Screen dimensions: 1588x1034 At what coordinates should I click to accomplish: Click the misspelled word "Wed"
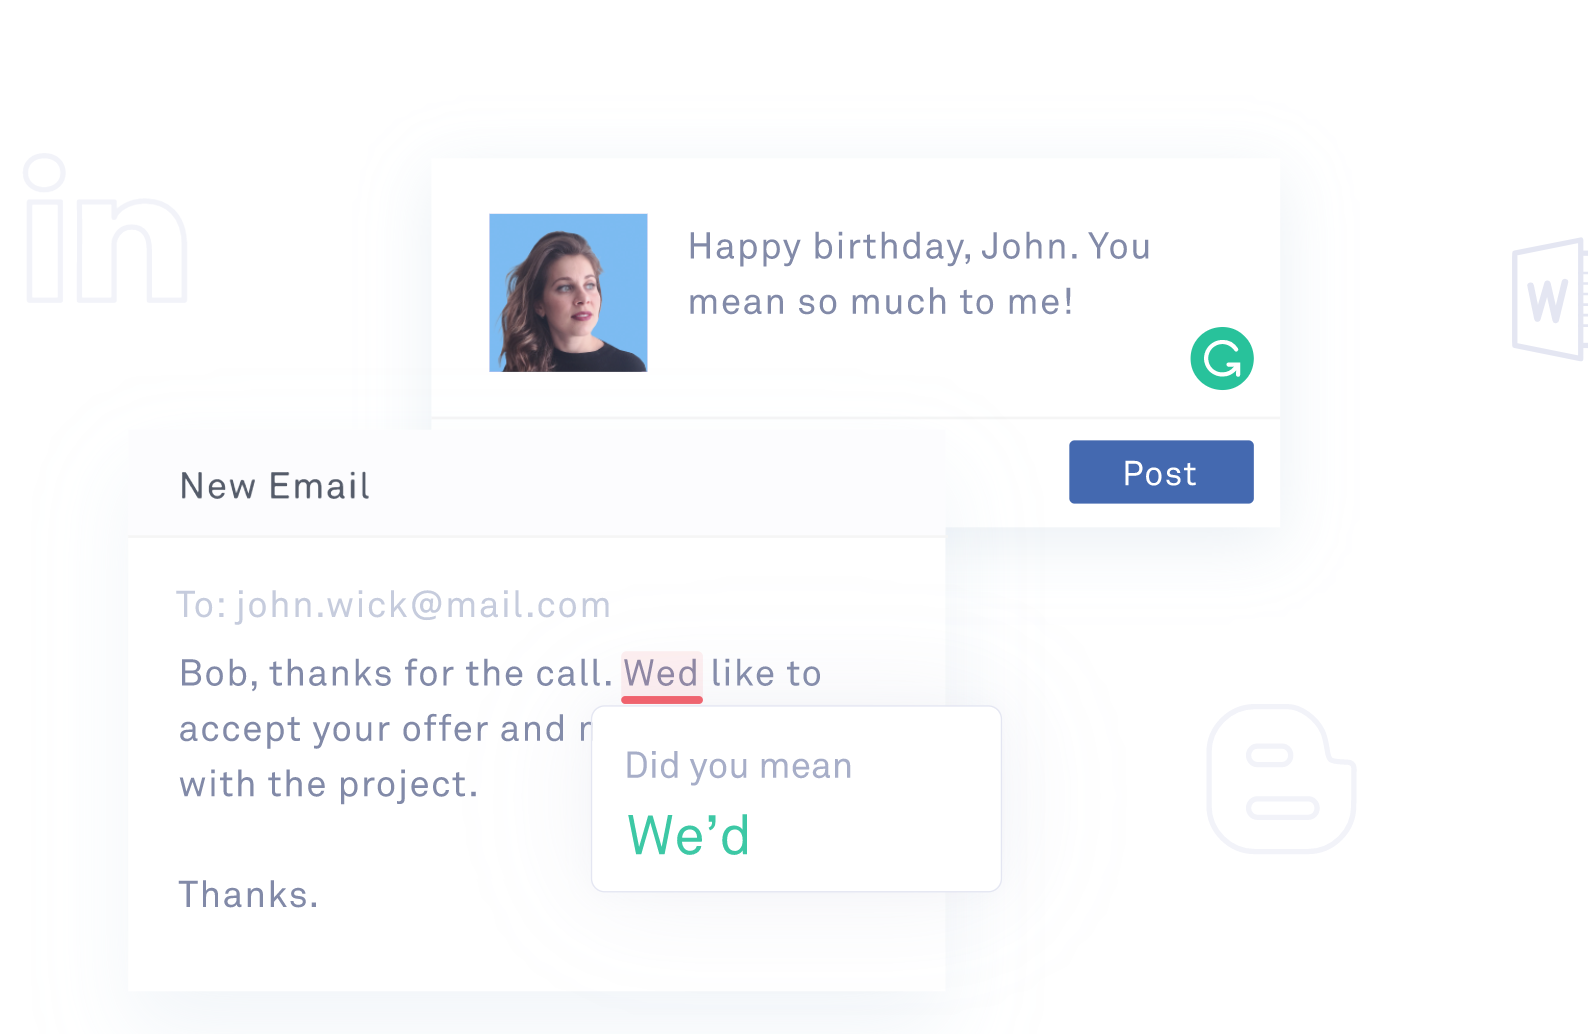click(661, 674)
